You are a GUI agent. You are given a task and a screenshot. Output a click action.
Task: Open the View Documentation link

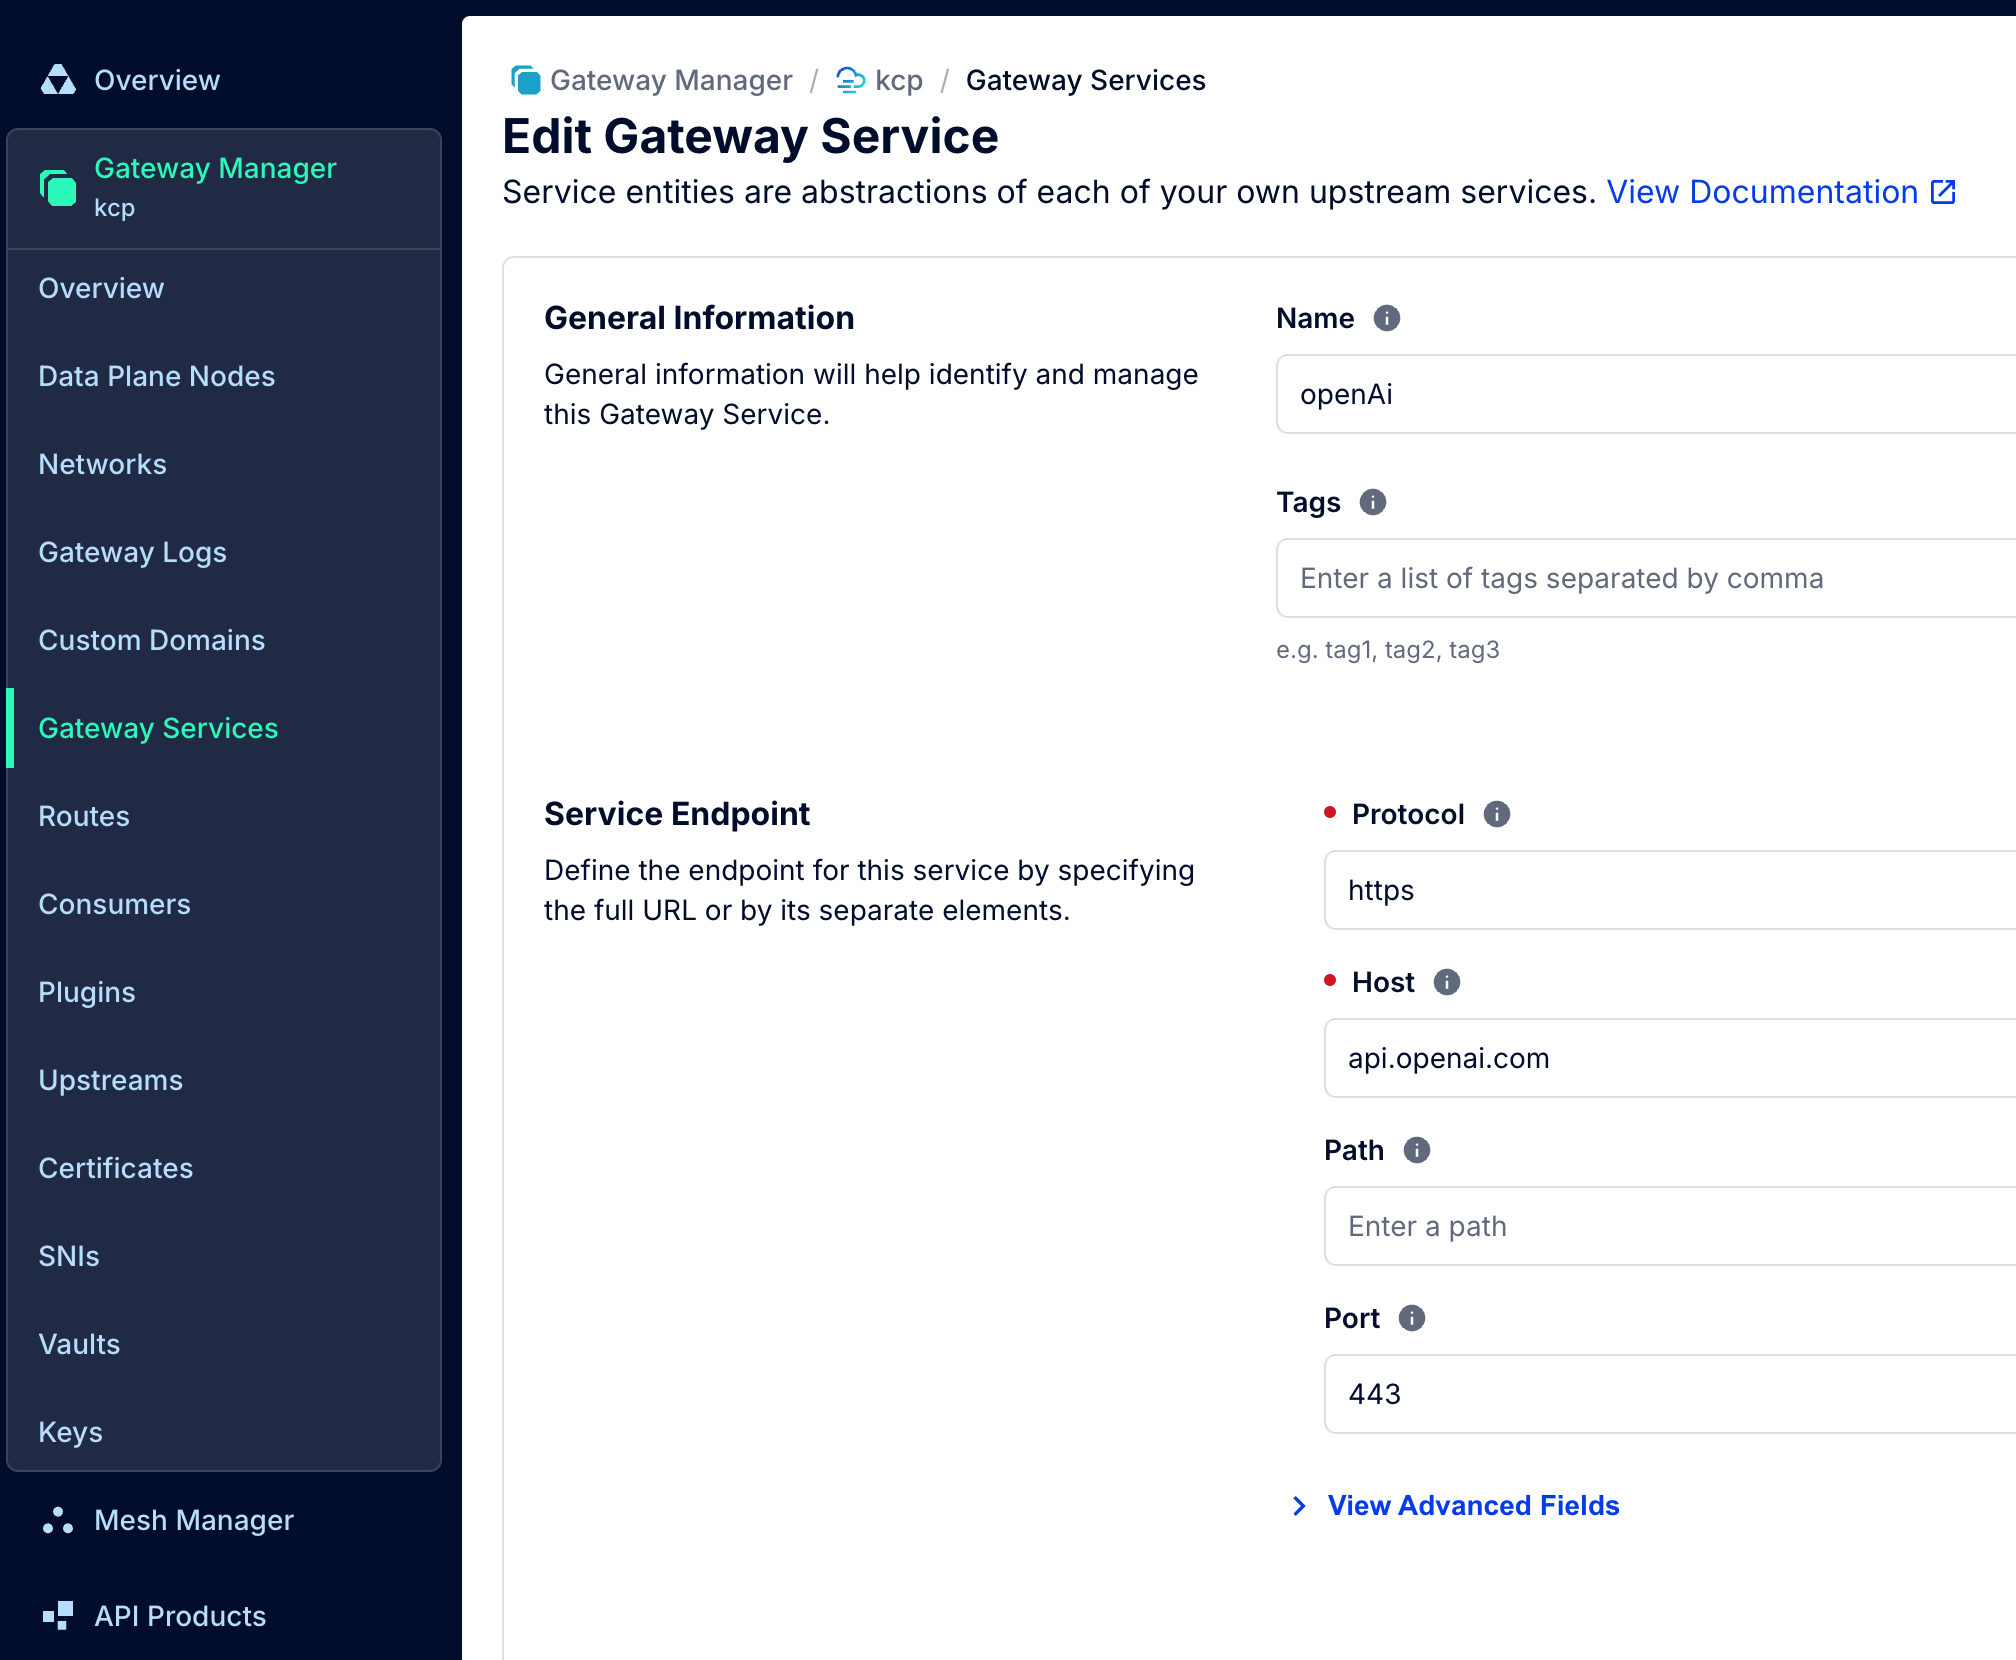tap(1762, 192)
